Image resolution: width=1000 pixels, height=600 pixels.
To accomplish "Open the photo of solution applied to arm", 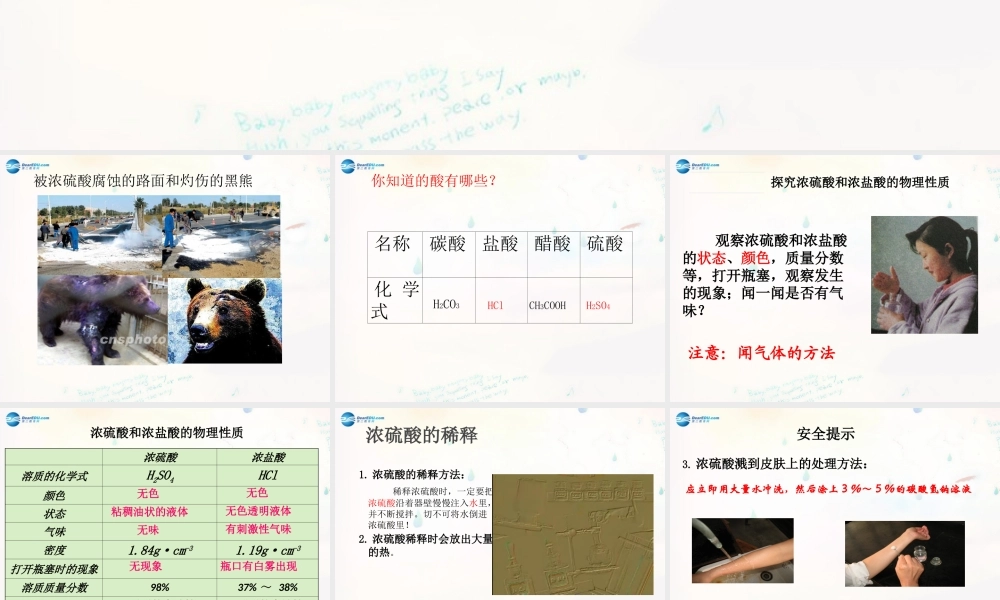I will point(904,553).
